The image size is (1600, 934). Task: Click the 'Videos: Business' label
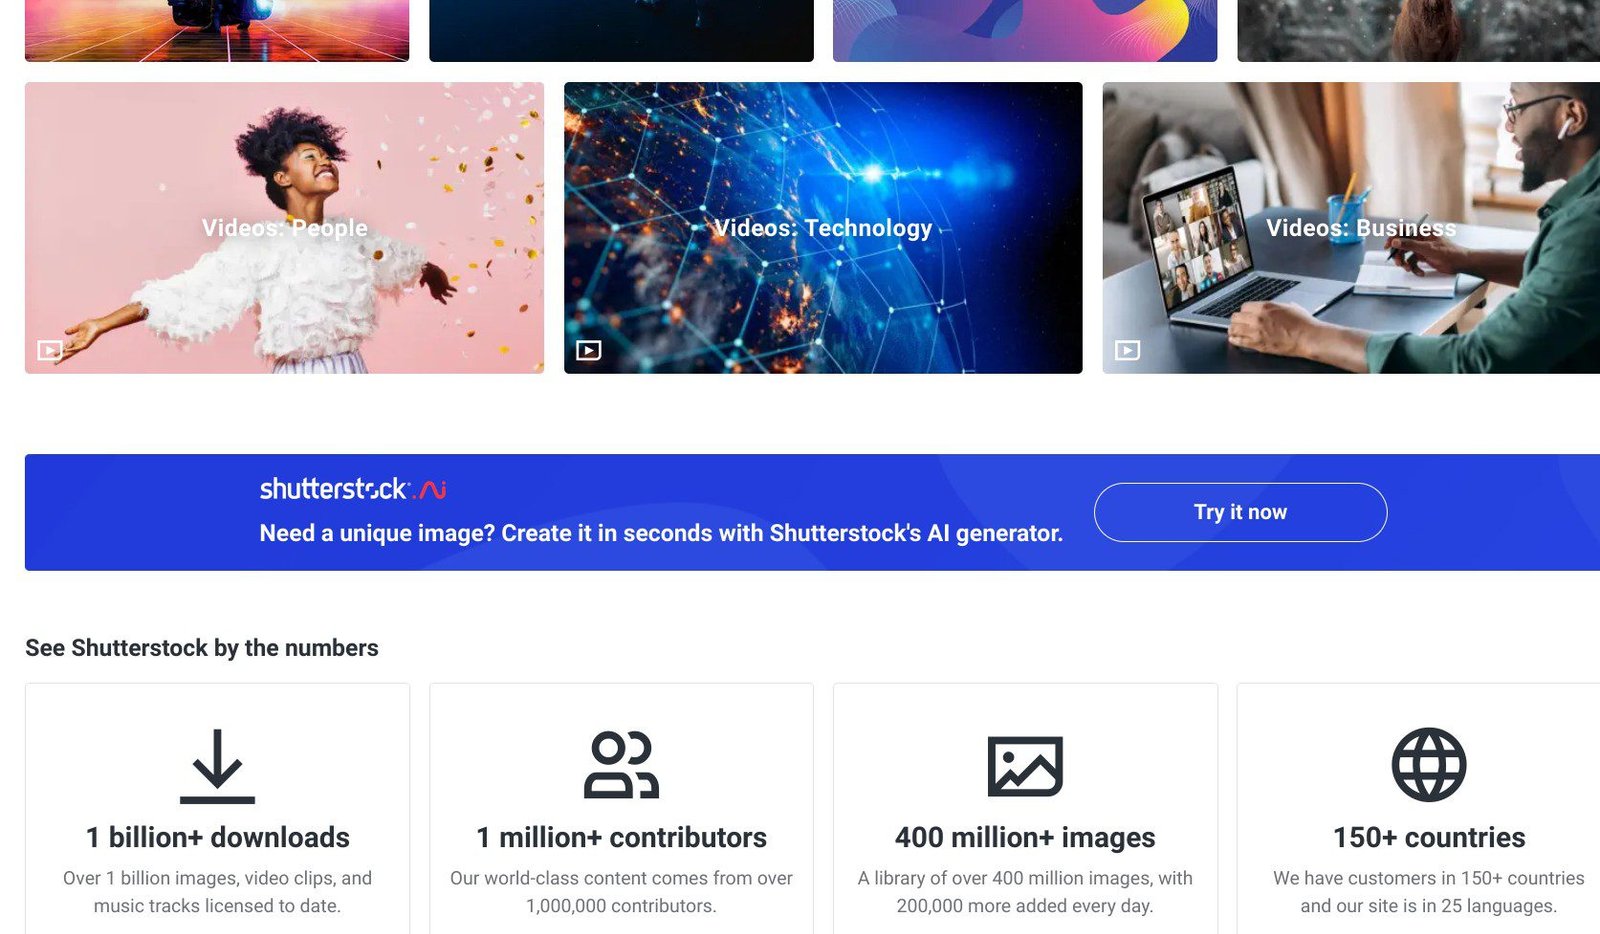click(1361, 228)
